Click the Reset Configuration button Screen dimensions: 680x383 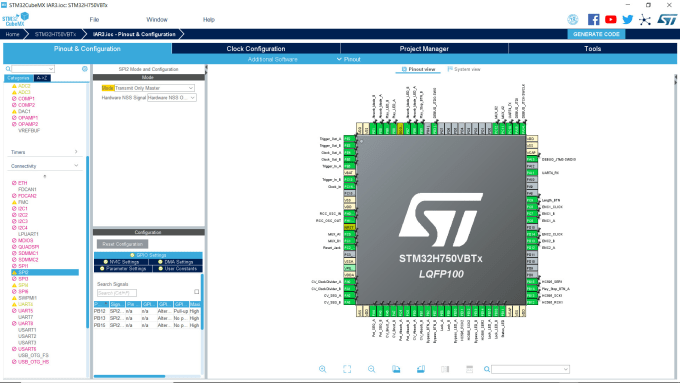click(123, 244)
